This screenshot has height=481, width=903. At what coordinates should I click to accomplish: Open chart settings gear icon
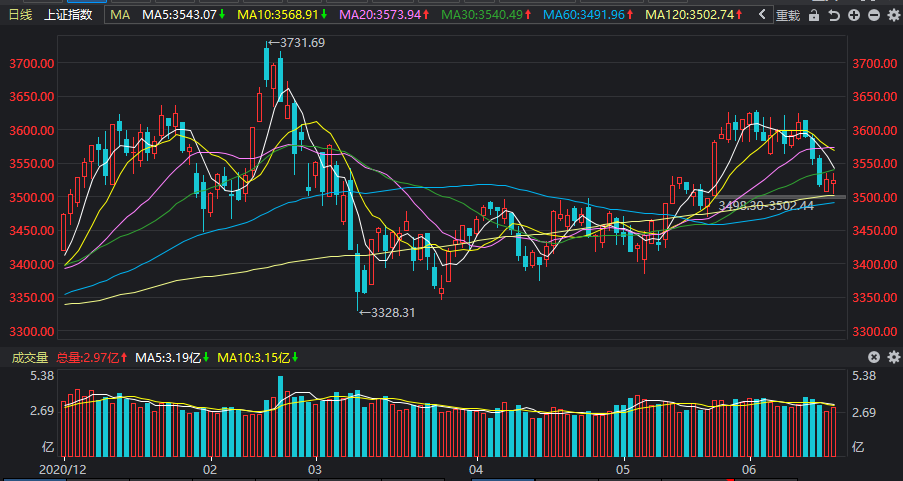coord(894,16)
